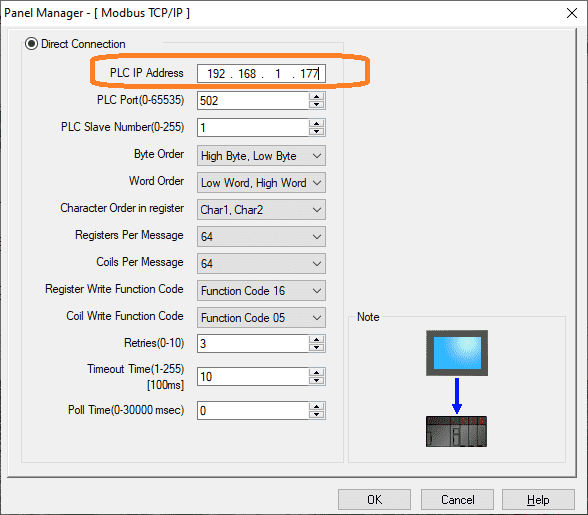Decrease the Timeout Time value
The image size is (588, 515).
coord(317,381)
